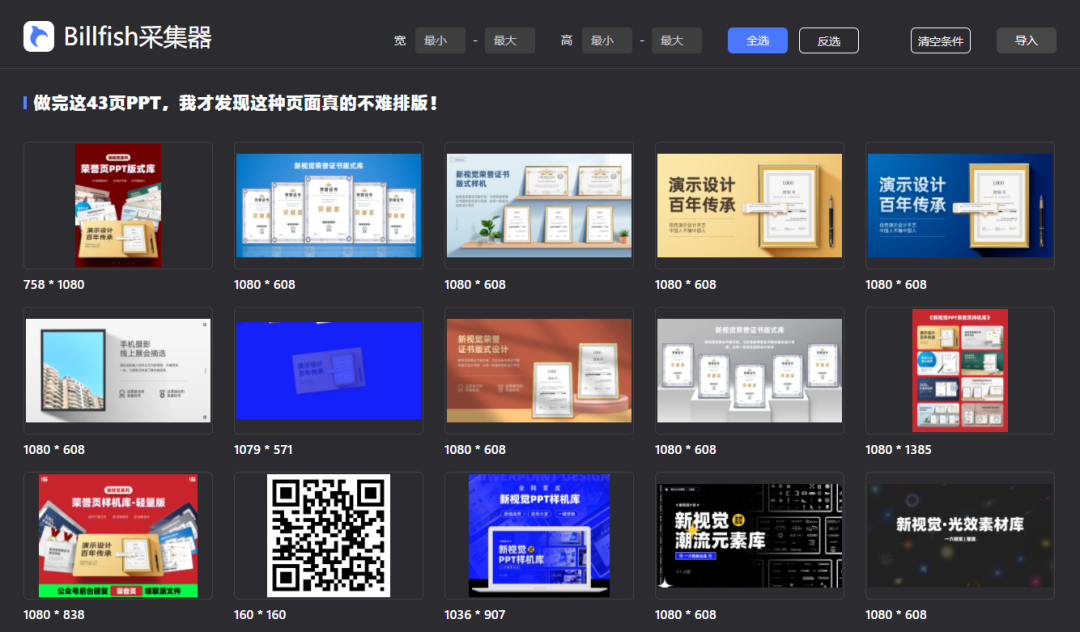Select the tall red 1080 * 1385 thumbnail
This screenshot has height=632, width=1080.
pos(960,370)
